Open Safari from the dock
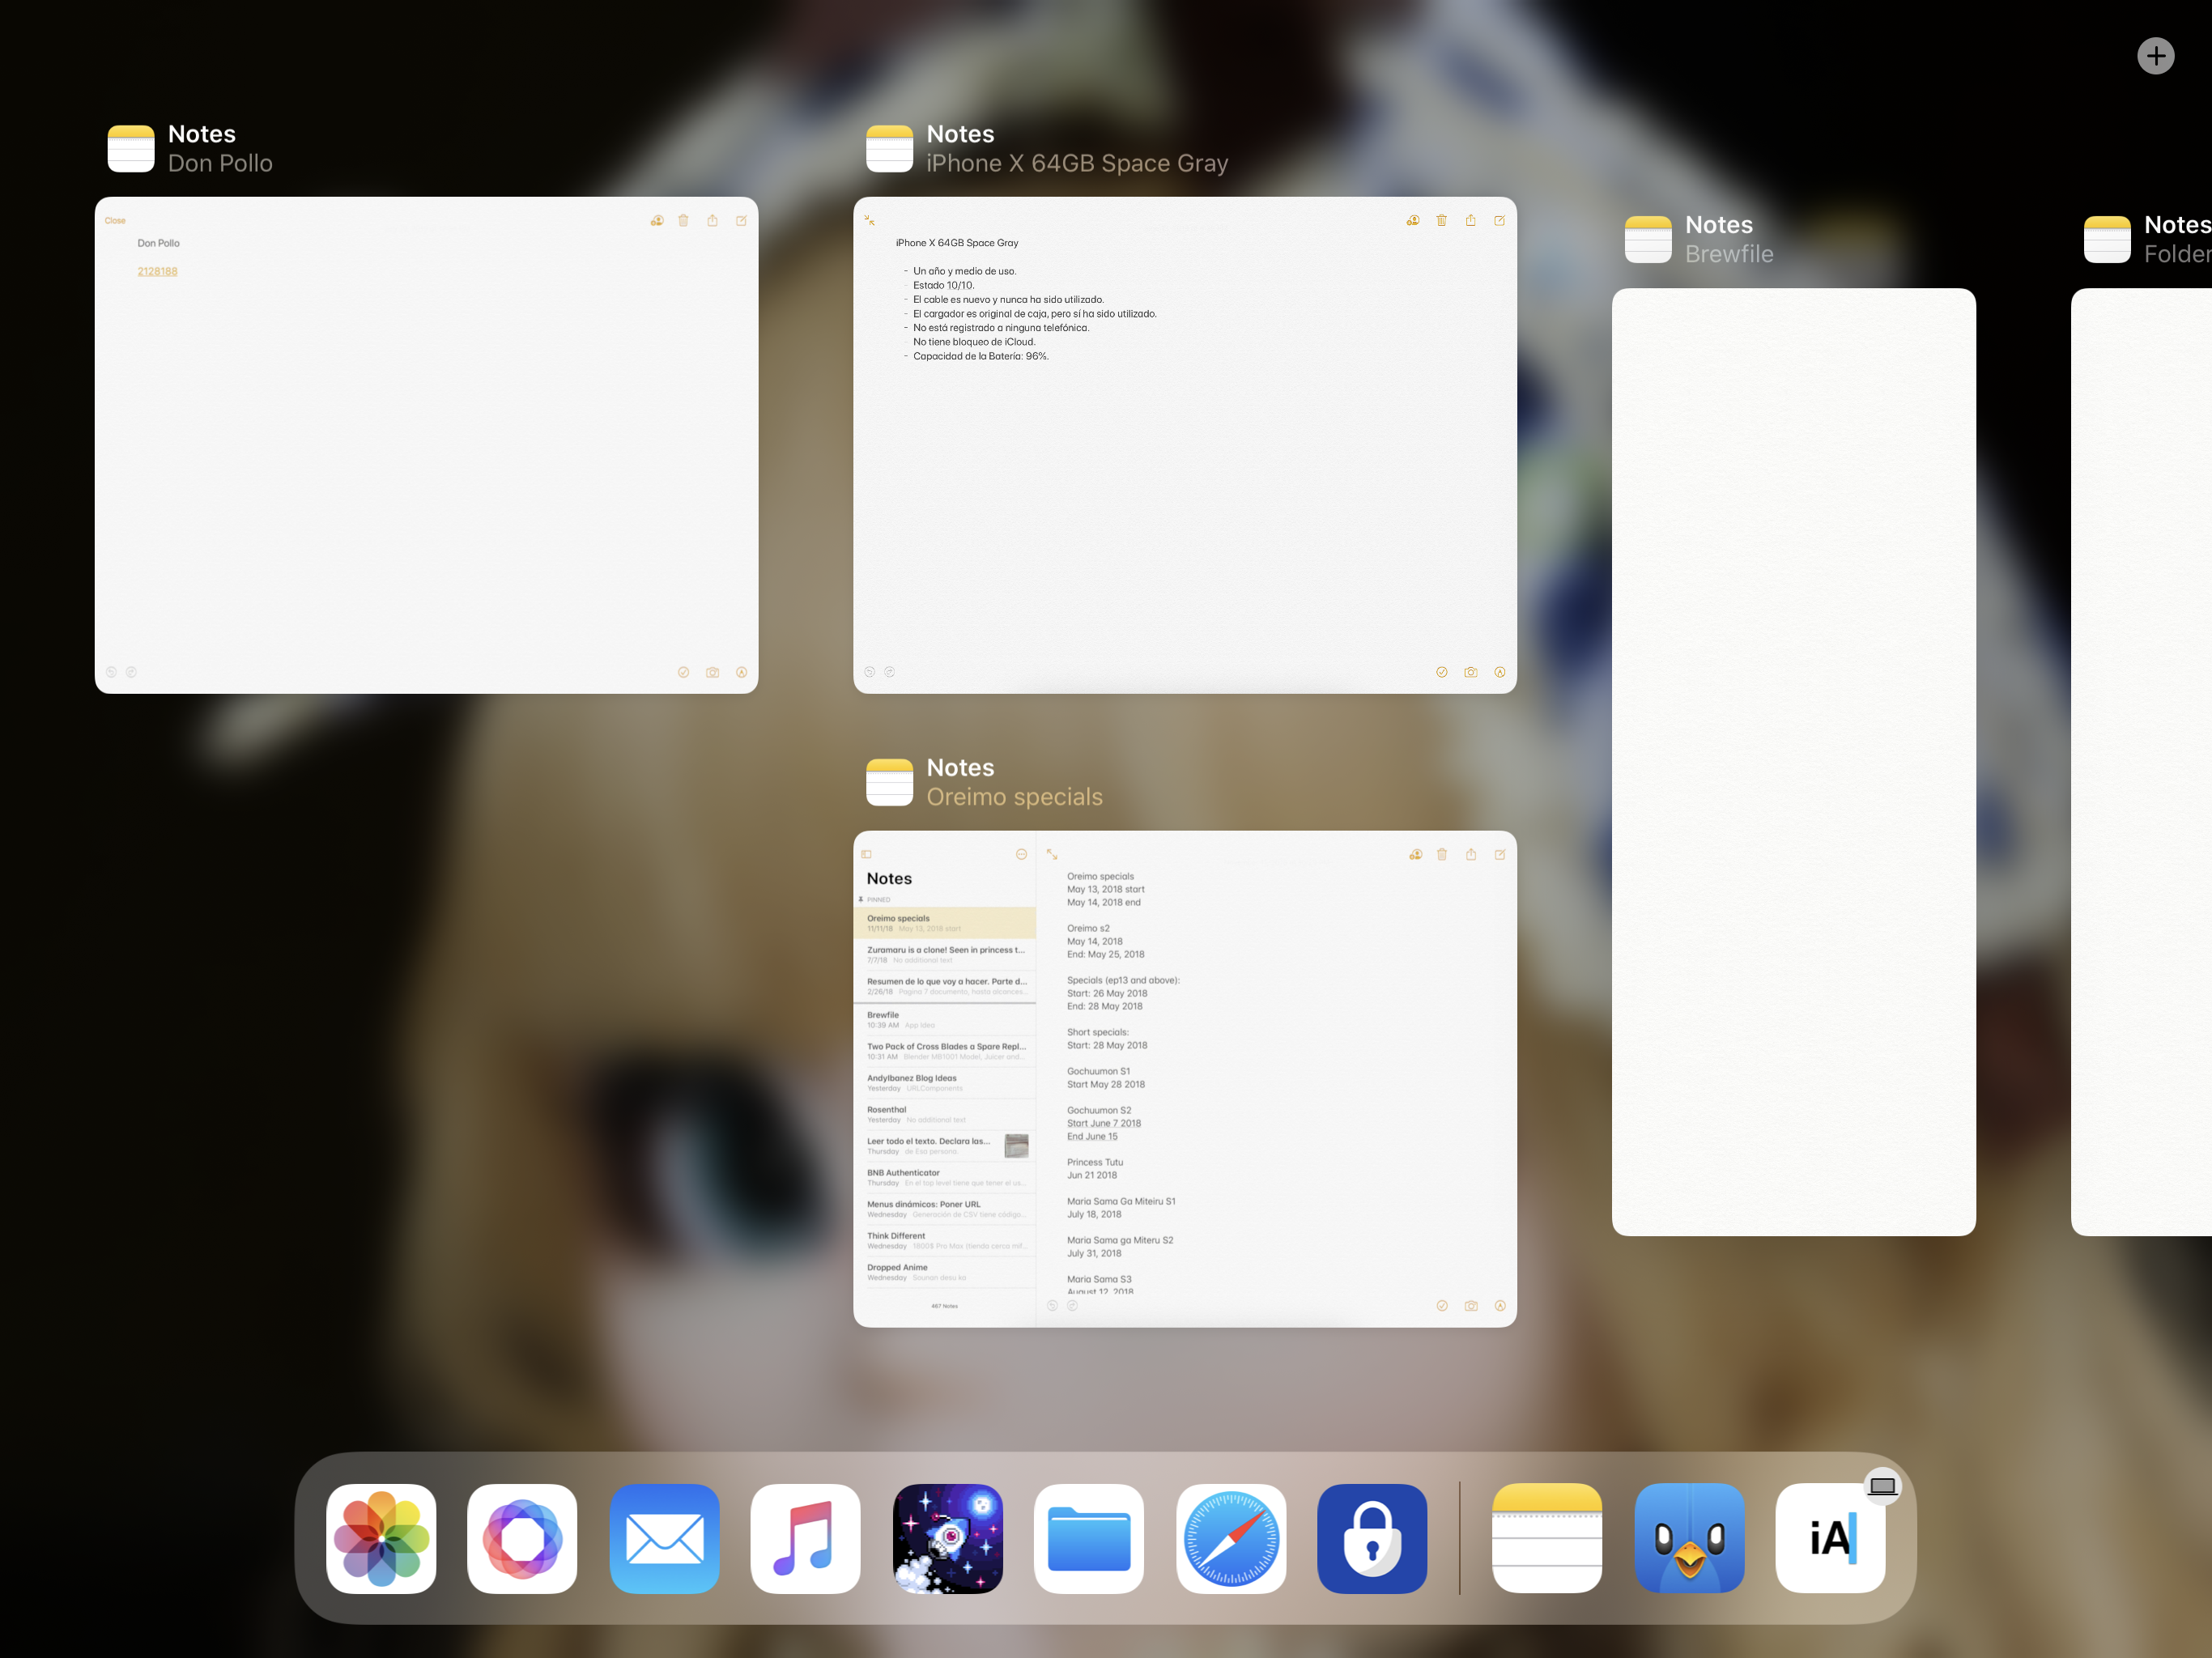The image size is (2212, 1658). pos(1231,1538)
